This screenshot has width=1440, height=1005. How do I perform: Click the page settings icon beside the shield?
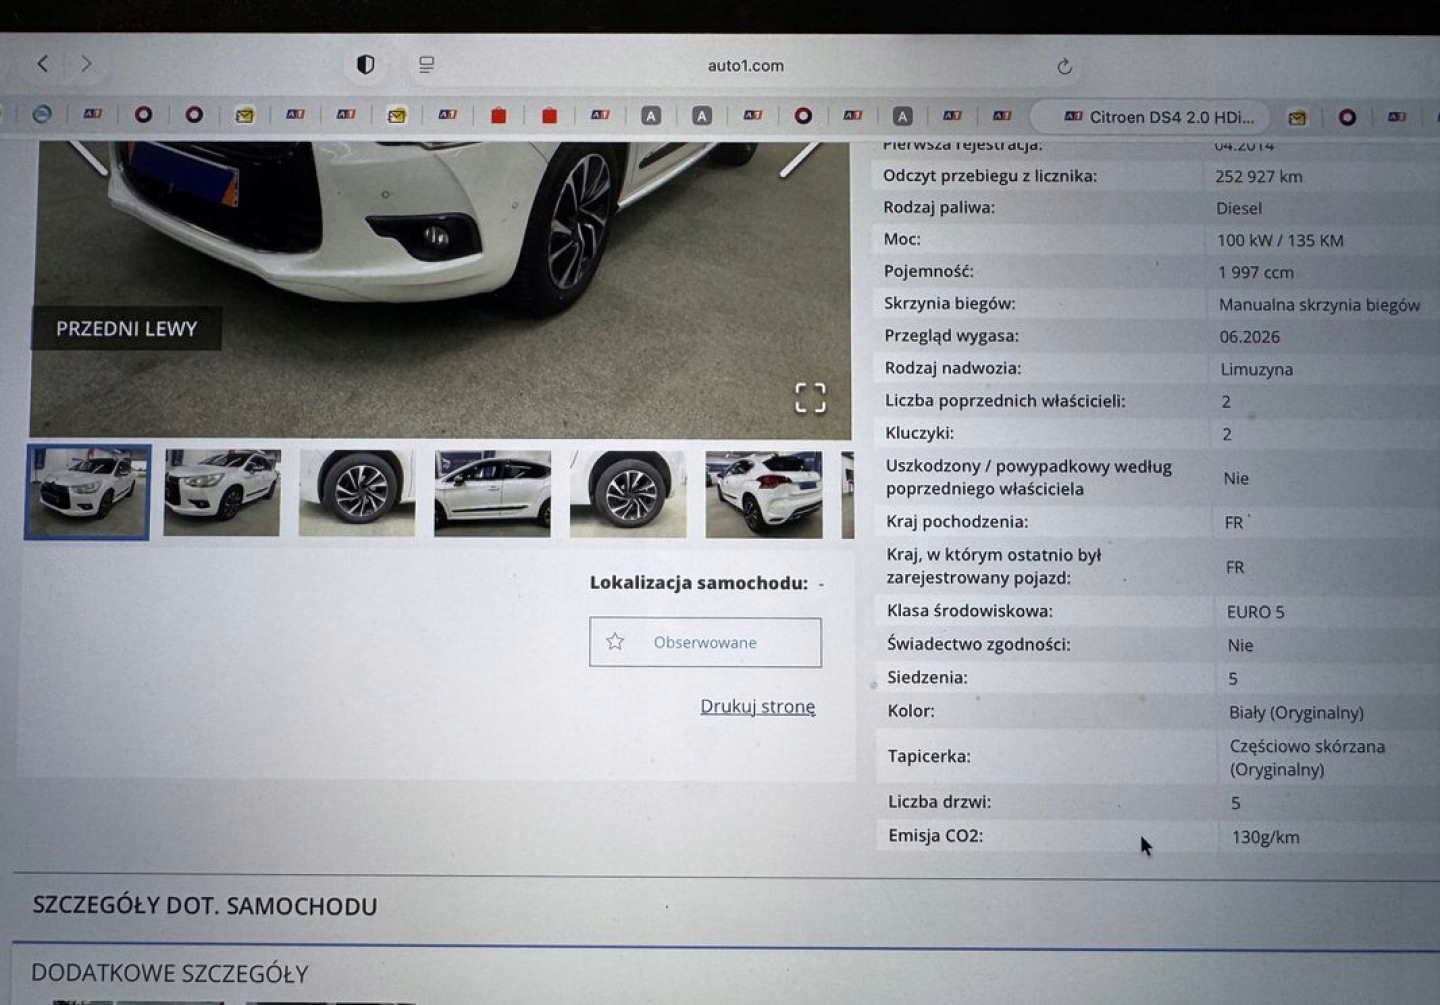tap(427, 65)
